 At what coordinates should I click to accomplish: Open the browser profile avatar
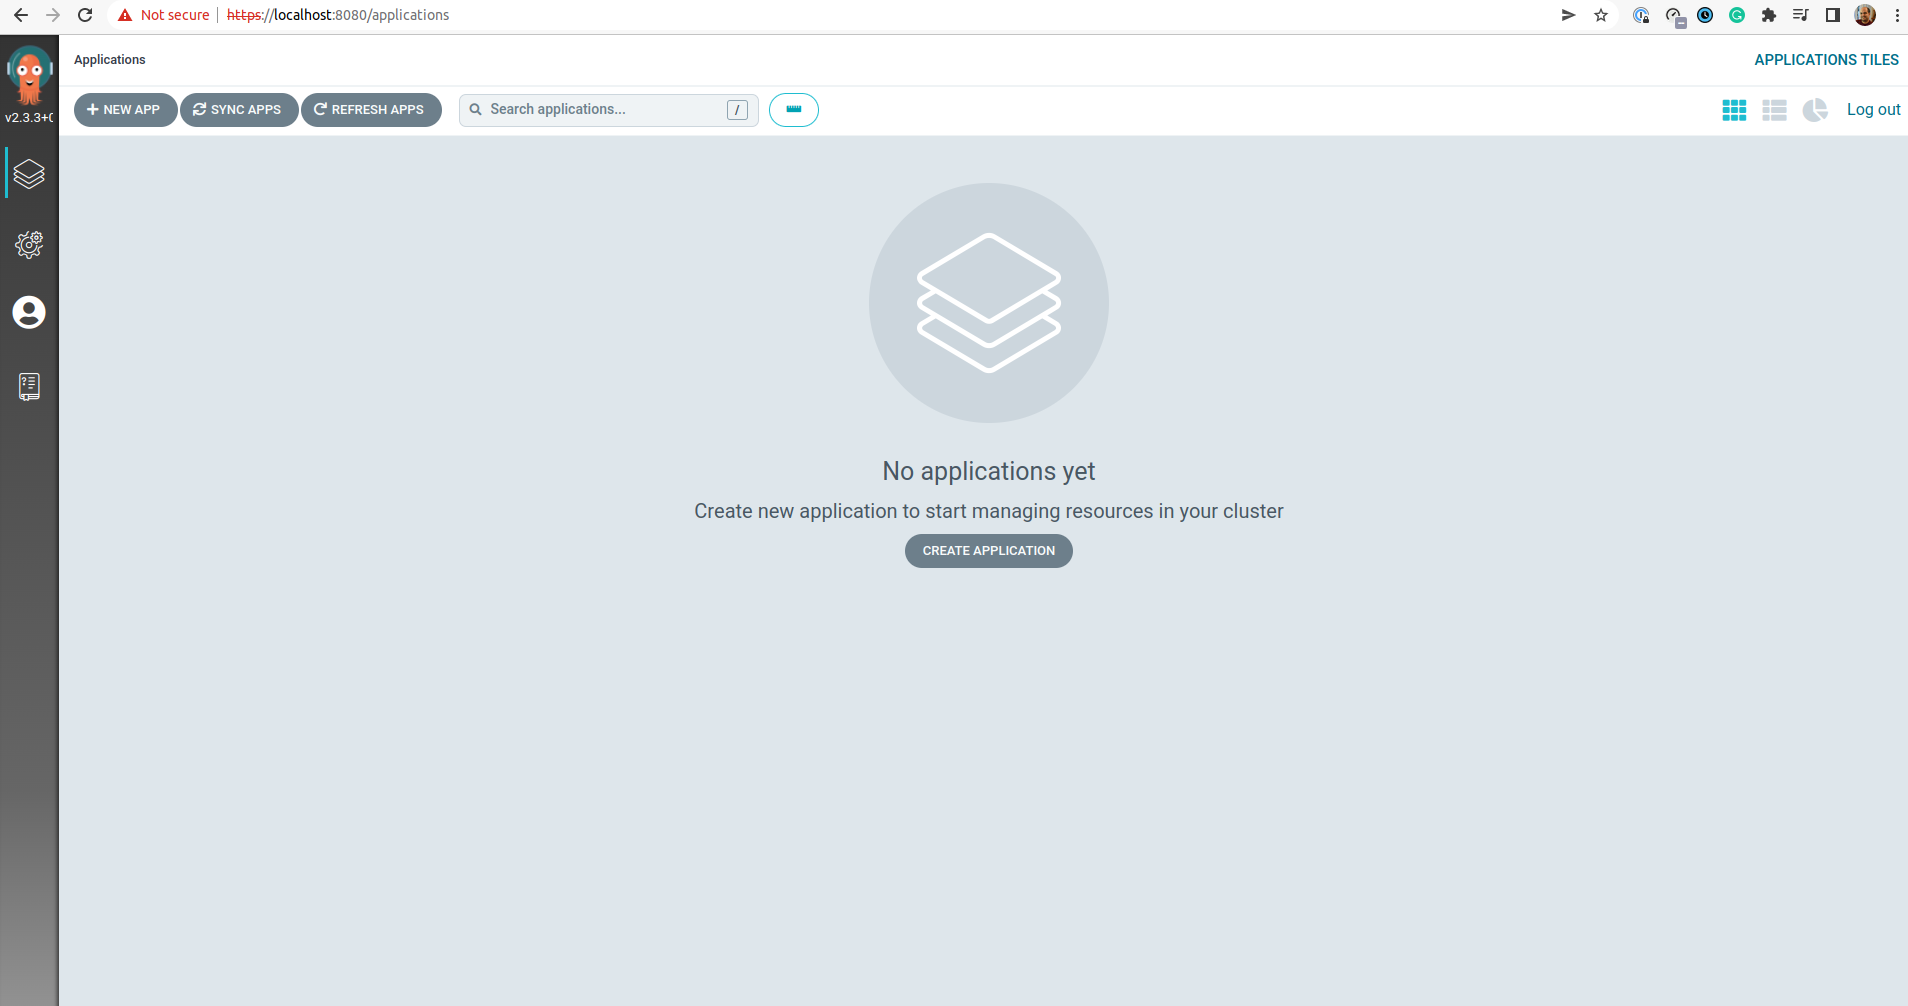pyautogui.click(x=1865, y=15)
